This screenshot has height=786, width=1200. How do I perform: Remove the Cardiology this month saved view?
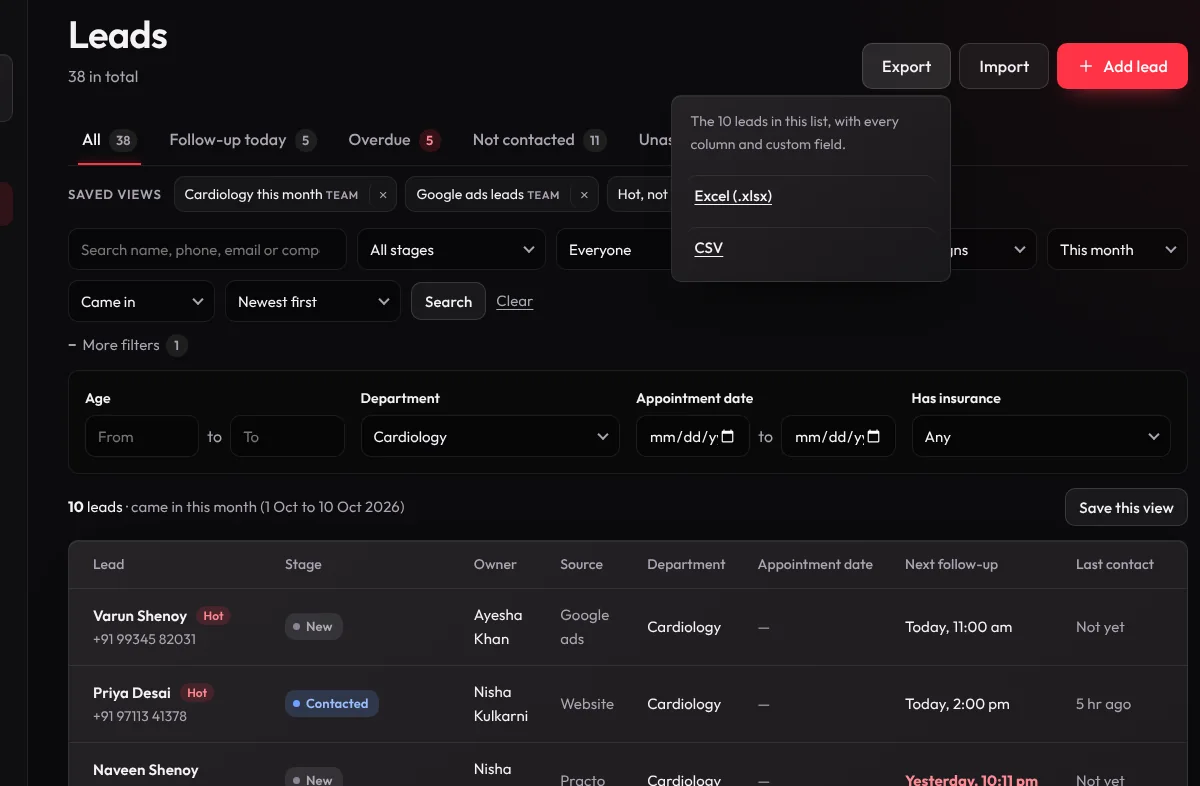[382, 195]
